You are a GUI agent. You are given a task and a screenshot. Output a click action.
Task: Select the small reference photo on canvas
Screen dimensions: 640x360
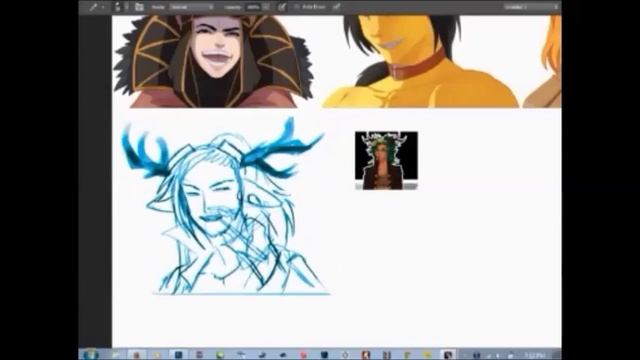[x=386, y=160]
